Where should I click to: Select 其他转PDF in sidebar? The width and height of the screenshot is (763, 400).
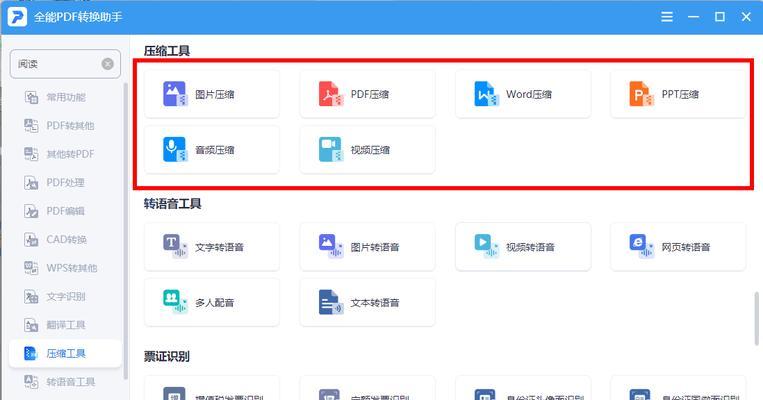(65, 154)
